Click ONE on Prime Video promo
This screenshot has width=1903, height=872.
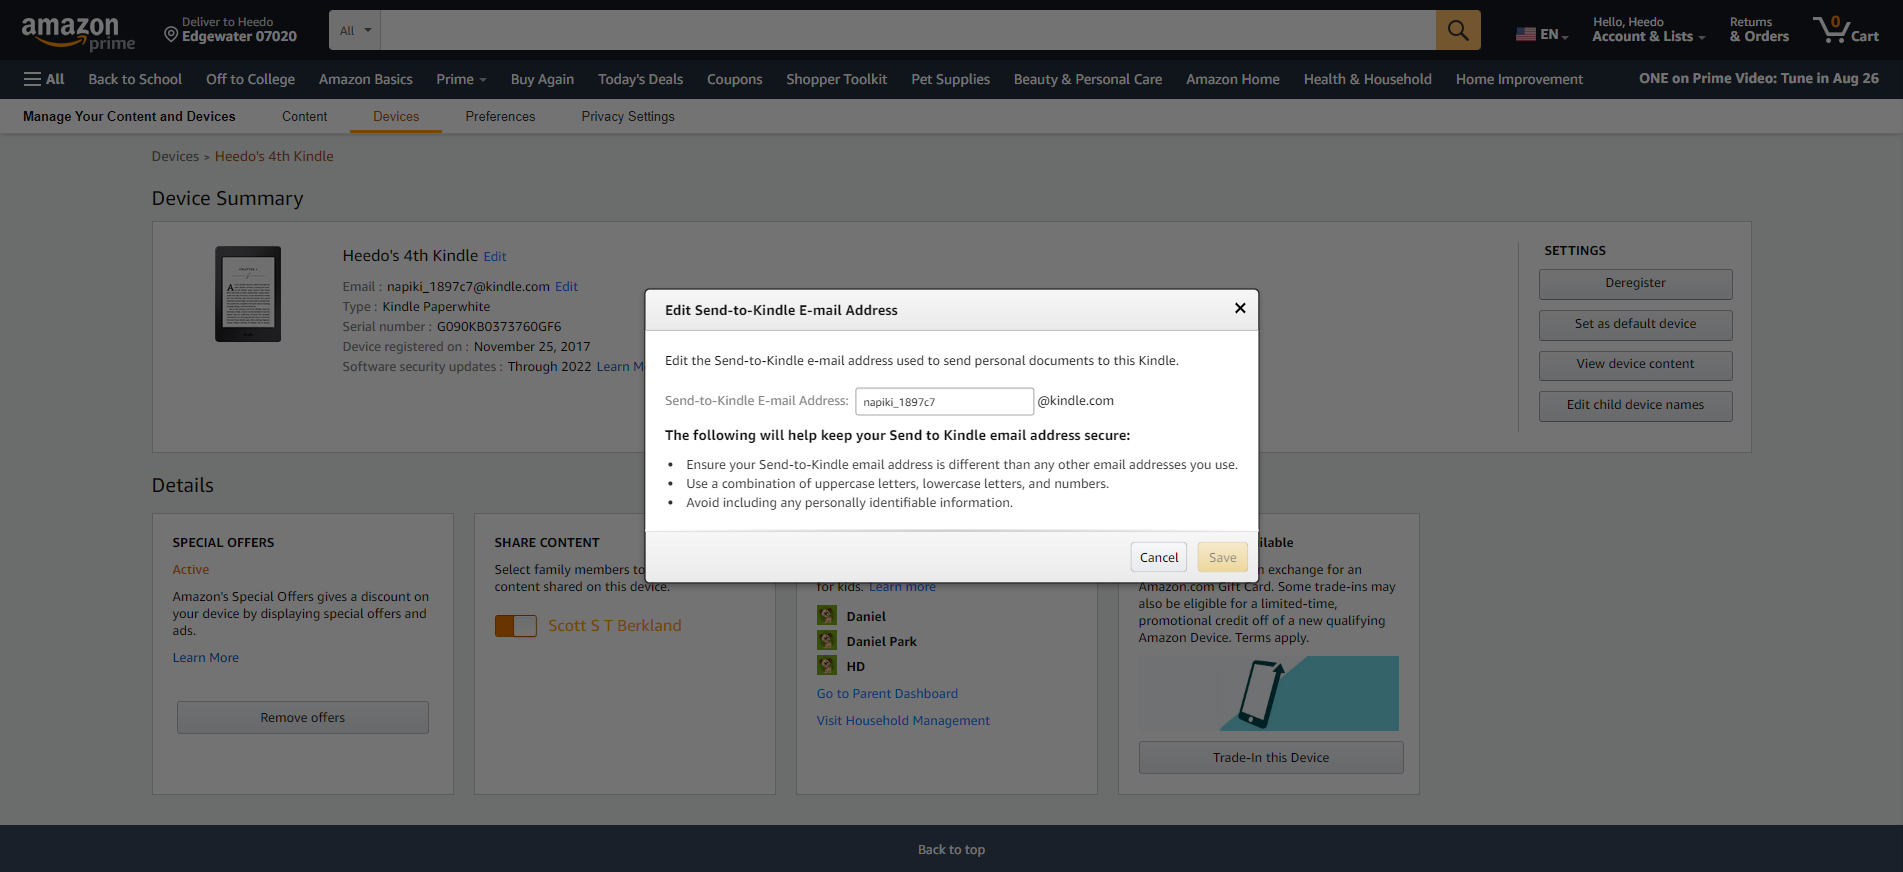tap(1758, 78)
